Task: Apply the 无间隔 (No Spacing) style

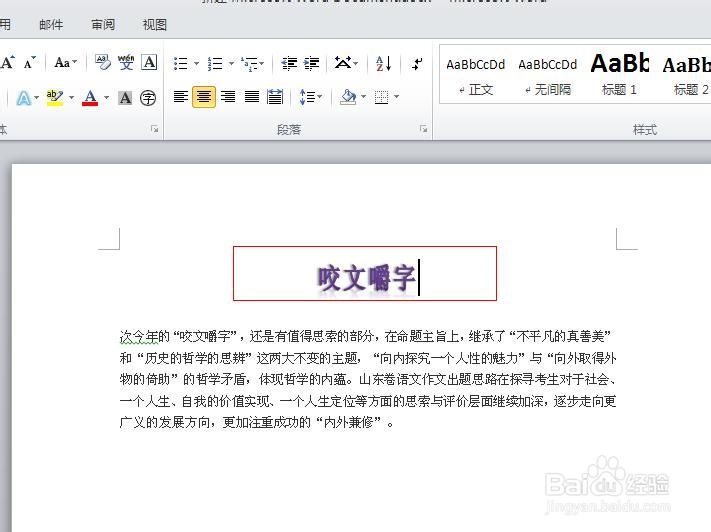Action: (x=547, y=76)
